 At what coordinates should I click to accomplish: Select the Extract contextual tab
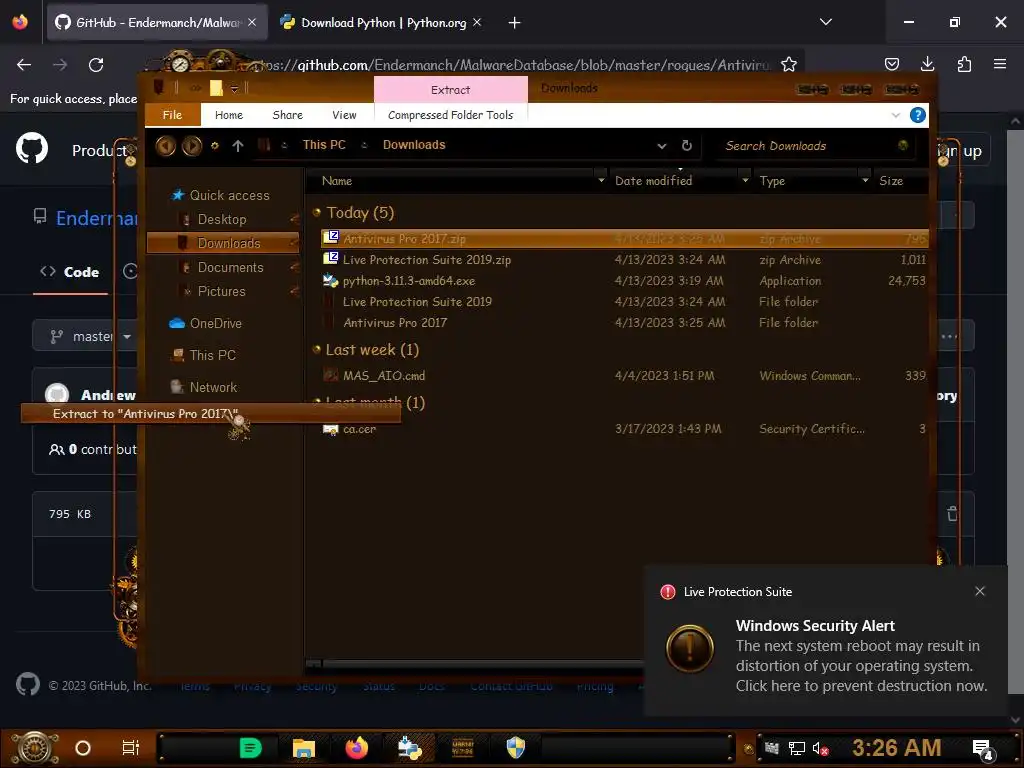point(451,89)
